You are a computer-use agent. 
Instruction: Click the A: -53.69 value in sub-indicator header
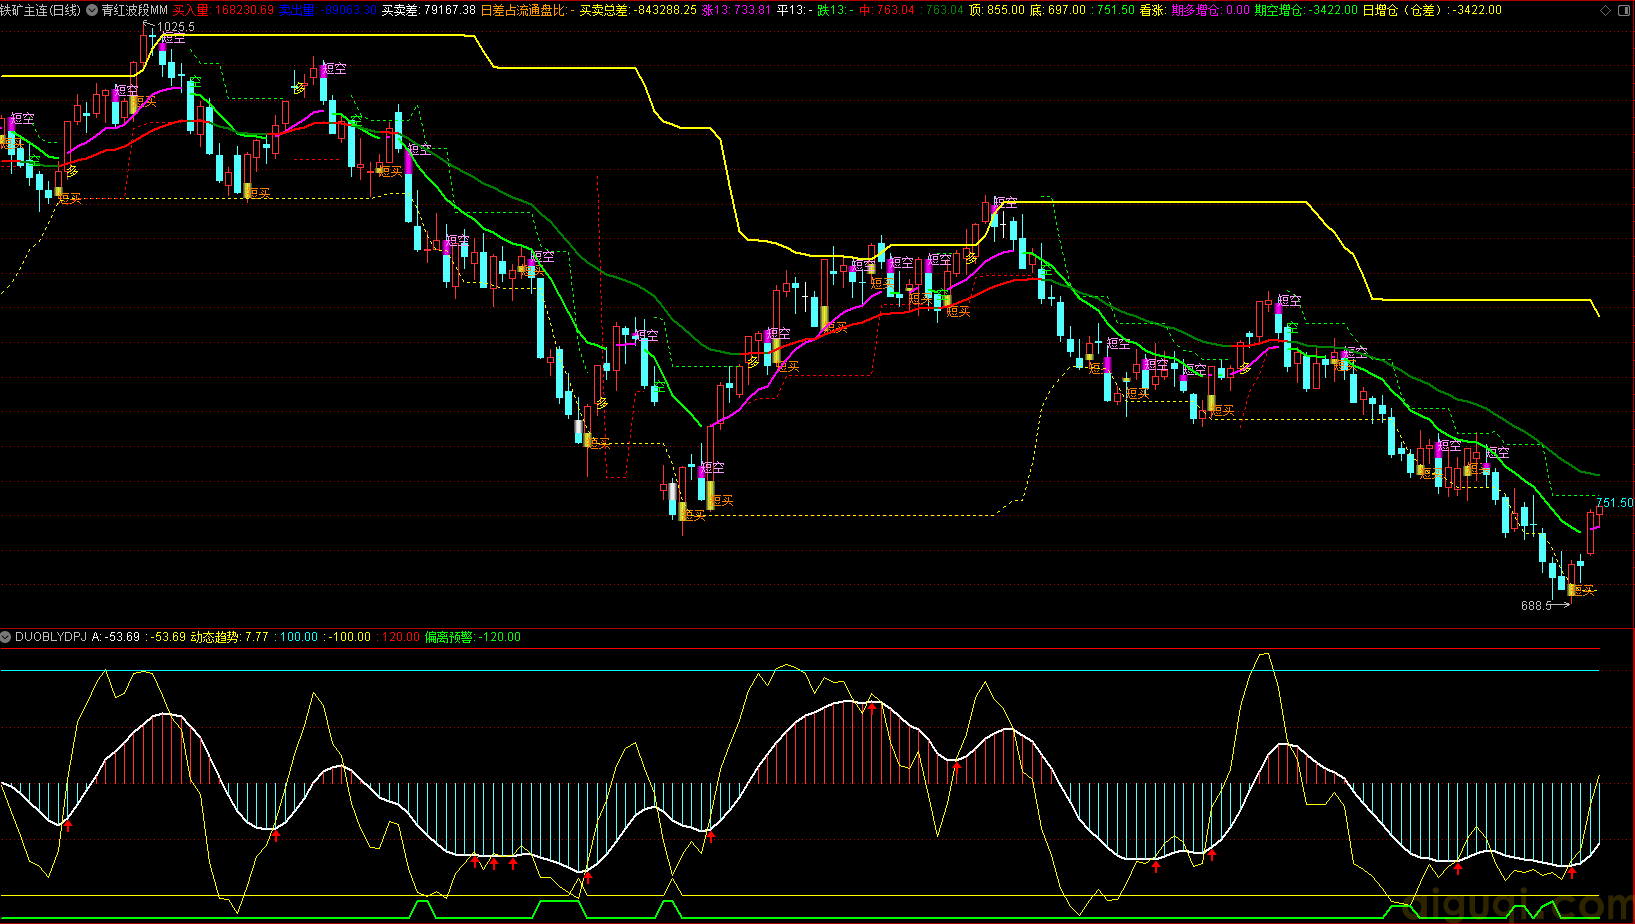click(116, 637)
